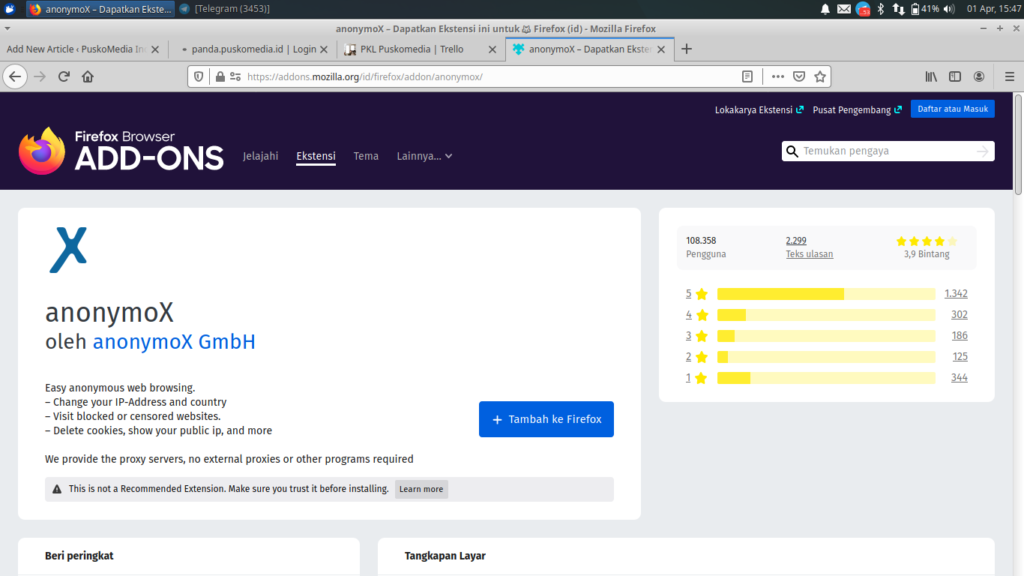This screenshot has width=1024, height=576.
Task: Click the page vertical scrollbar
Action: coord(1018,144)
